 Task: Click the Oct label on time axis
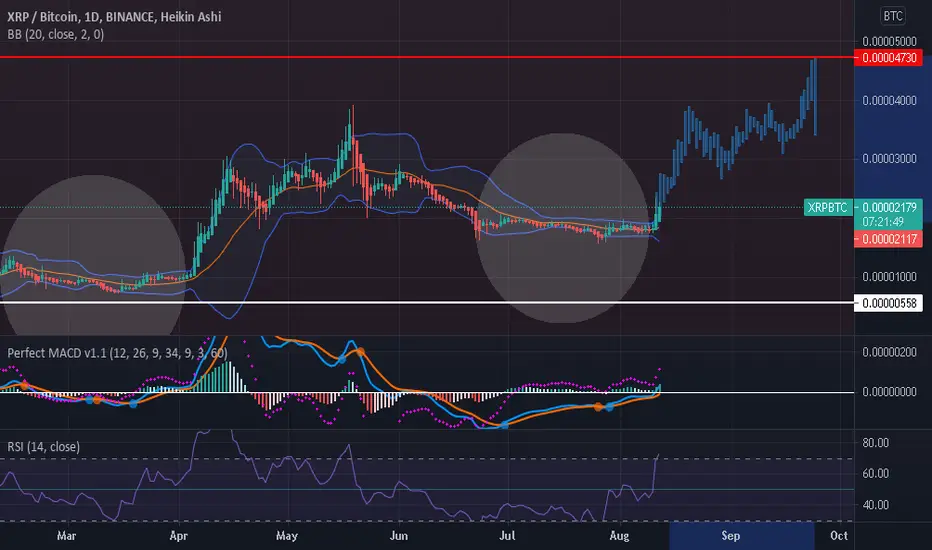point(839,536)
